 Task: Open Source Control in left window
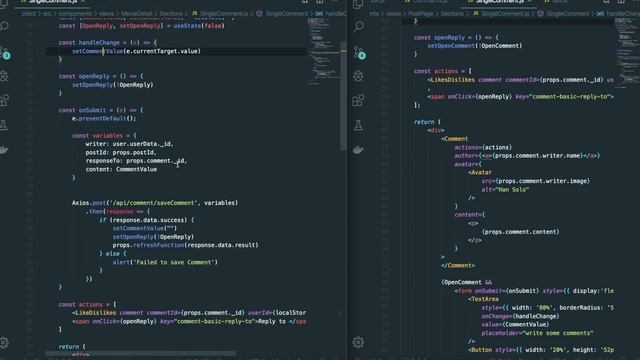point(4,52)
